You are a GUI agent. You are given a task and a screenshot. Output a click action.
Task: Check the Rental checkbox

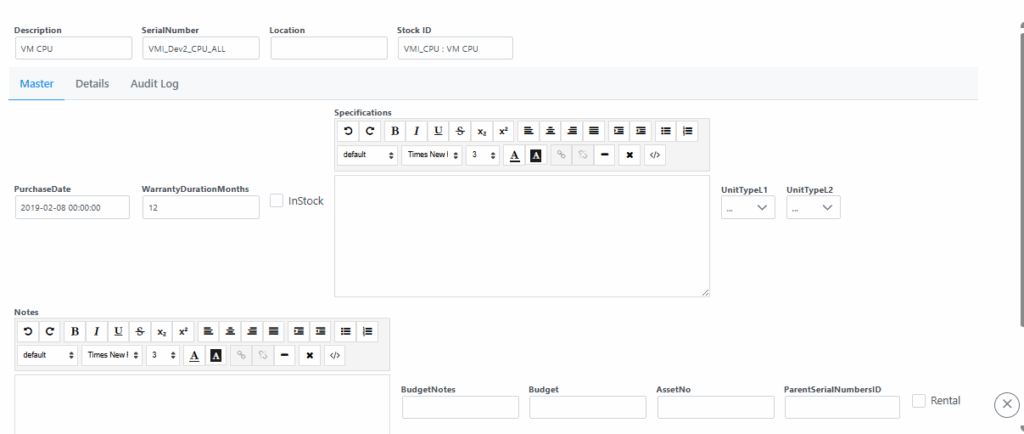(919, 401)
